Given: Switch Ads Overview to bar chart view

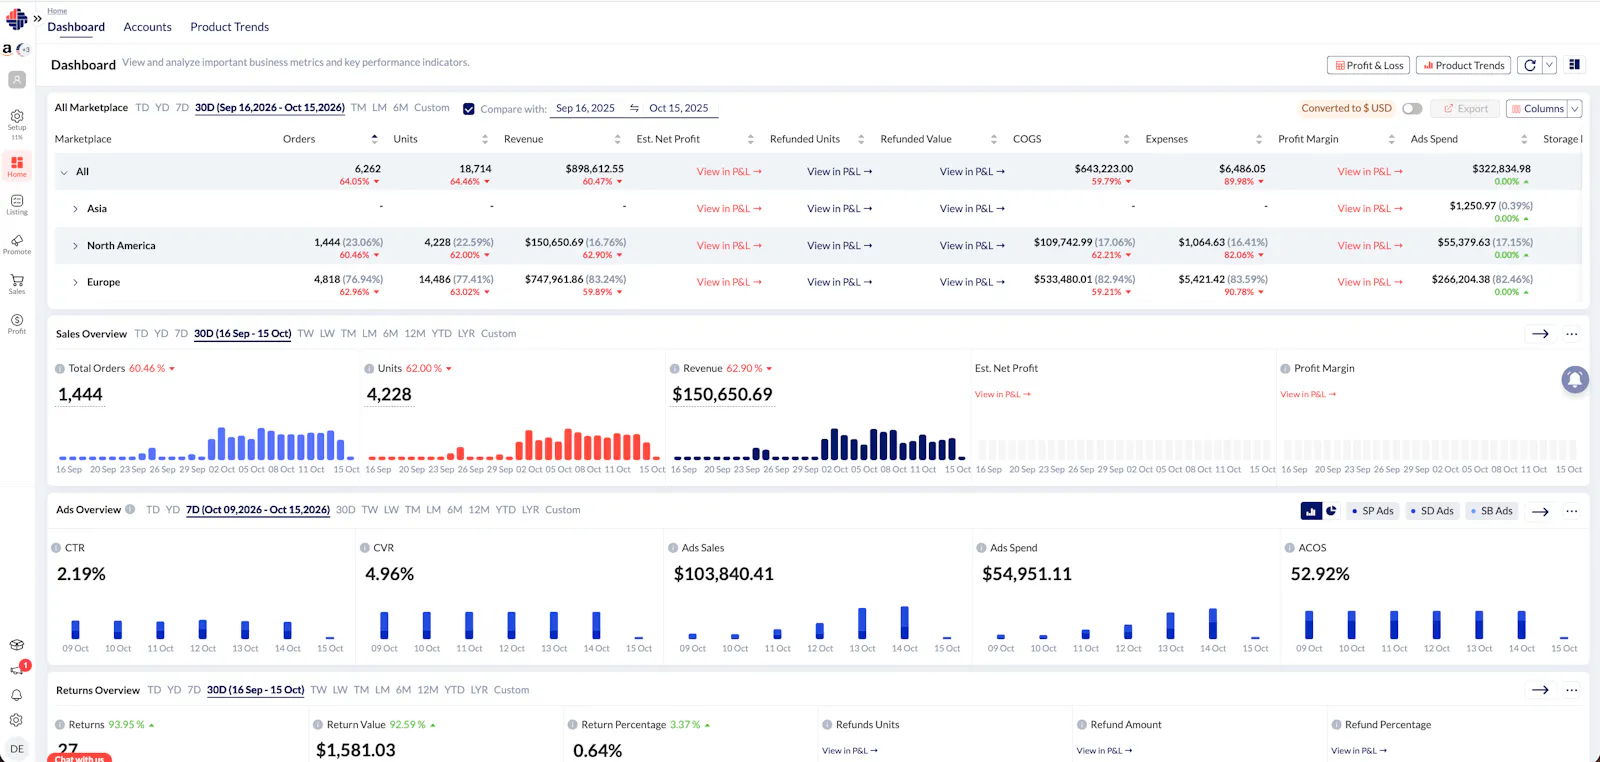Looking at the screenshot, I should click(x=1311, y=511).
